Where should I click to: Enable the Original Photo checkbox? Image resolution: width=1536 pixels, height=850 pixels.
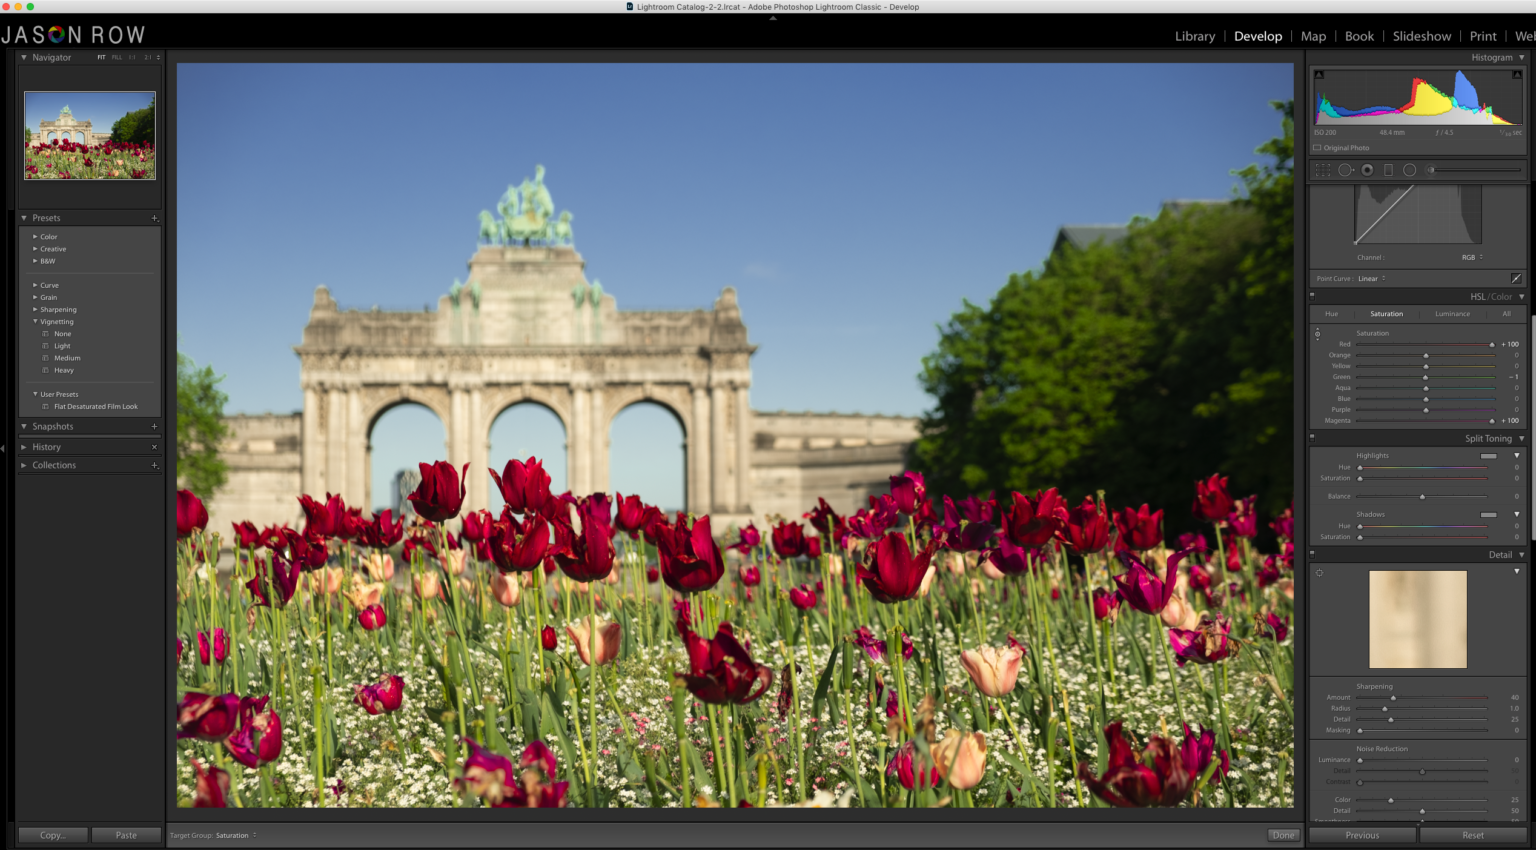pyautogui.click(x=1317, y=148)
